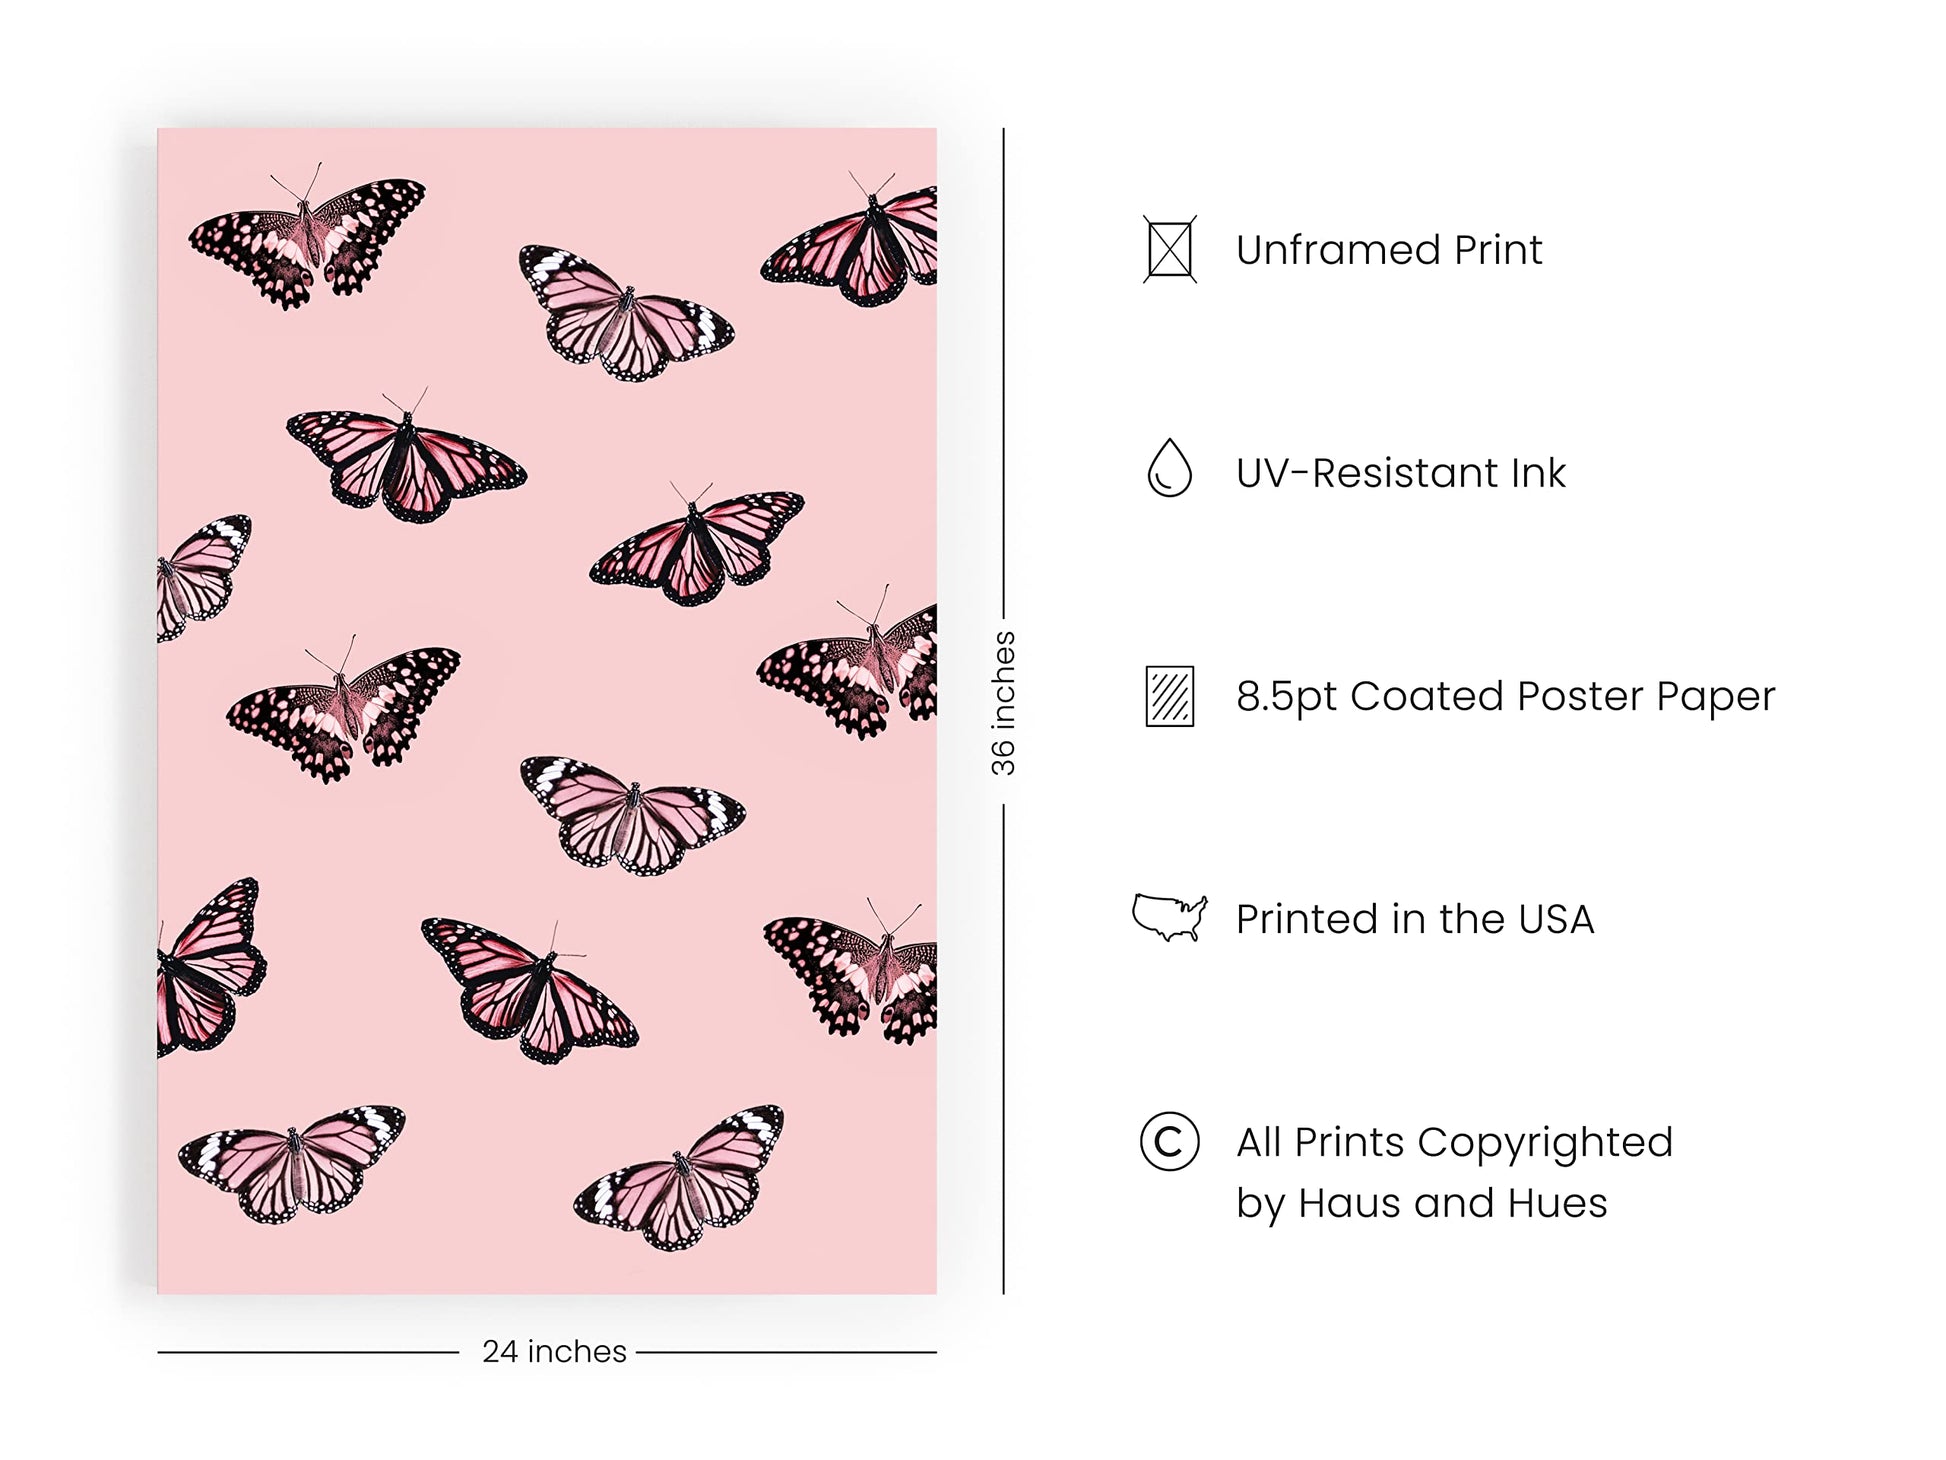
Task: Click the horizontal line left of "24 inches"
Action: [x=307, y=1353]
